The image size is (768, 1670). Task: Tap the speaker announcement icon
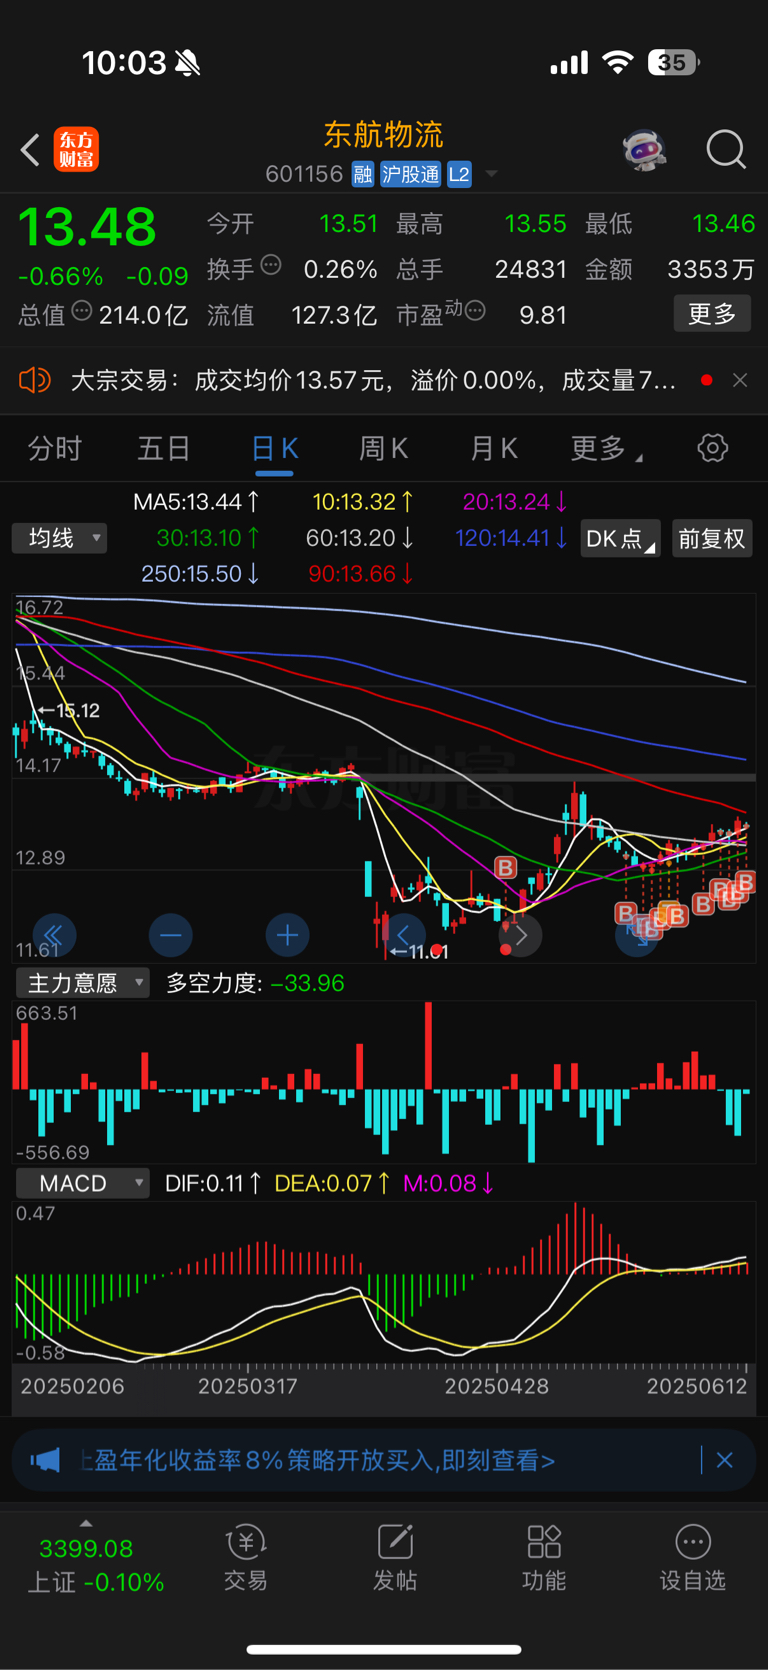tap(34, 380)
